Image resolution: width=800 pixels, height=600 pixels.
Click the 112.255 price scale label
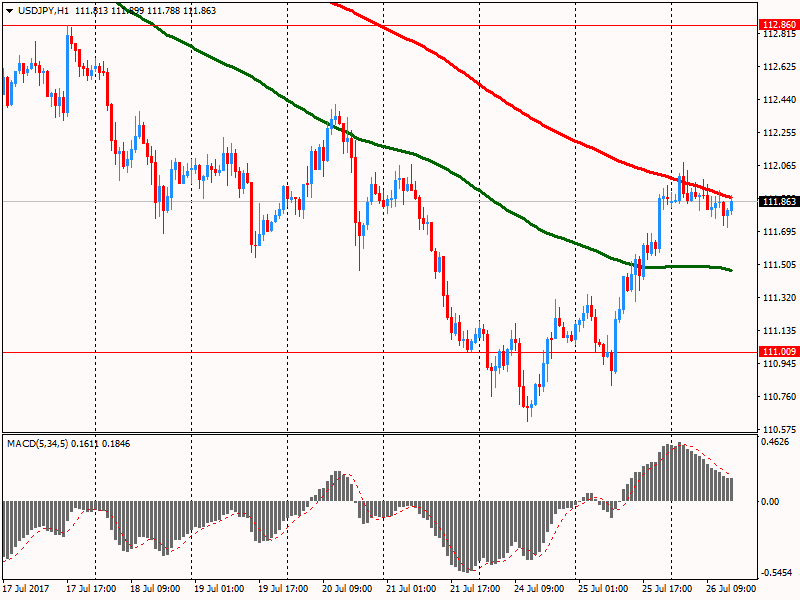click(x=779, y=133)
